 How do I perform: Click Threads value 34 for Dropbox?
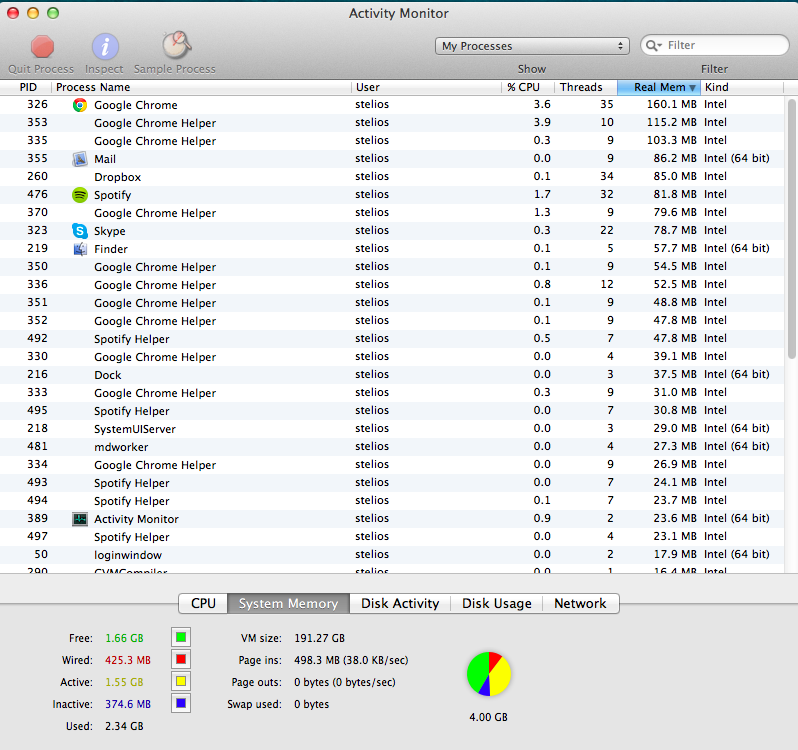607,176
